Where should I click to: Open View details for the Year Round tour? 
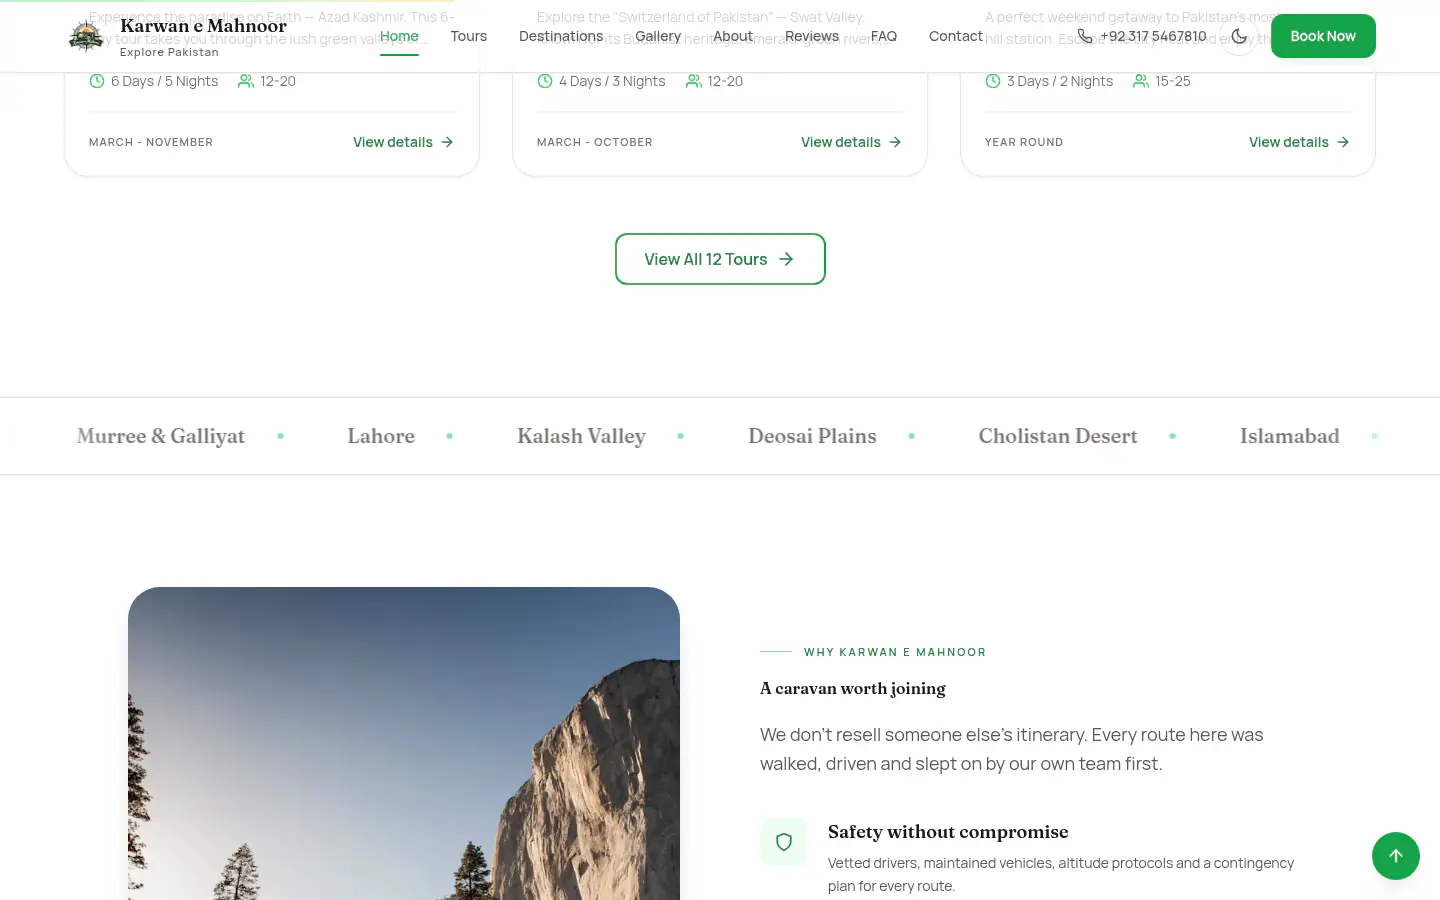[x=1300, y=142]
